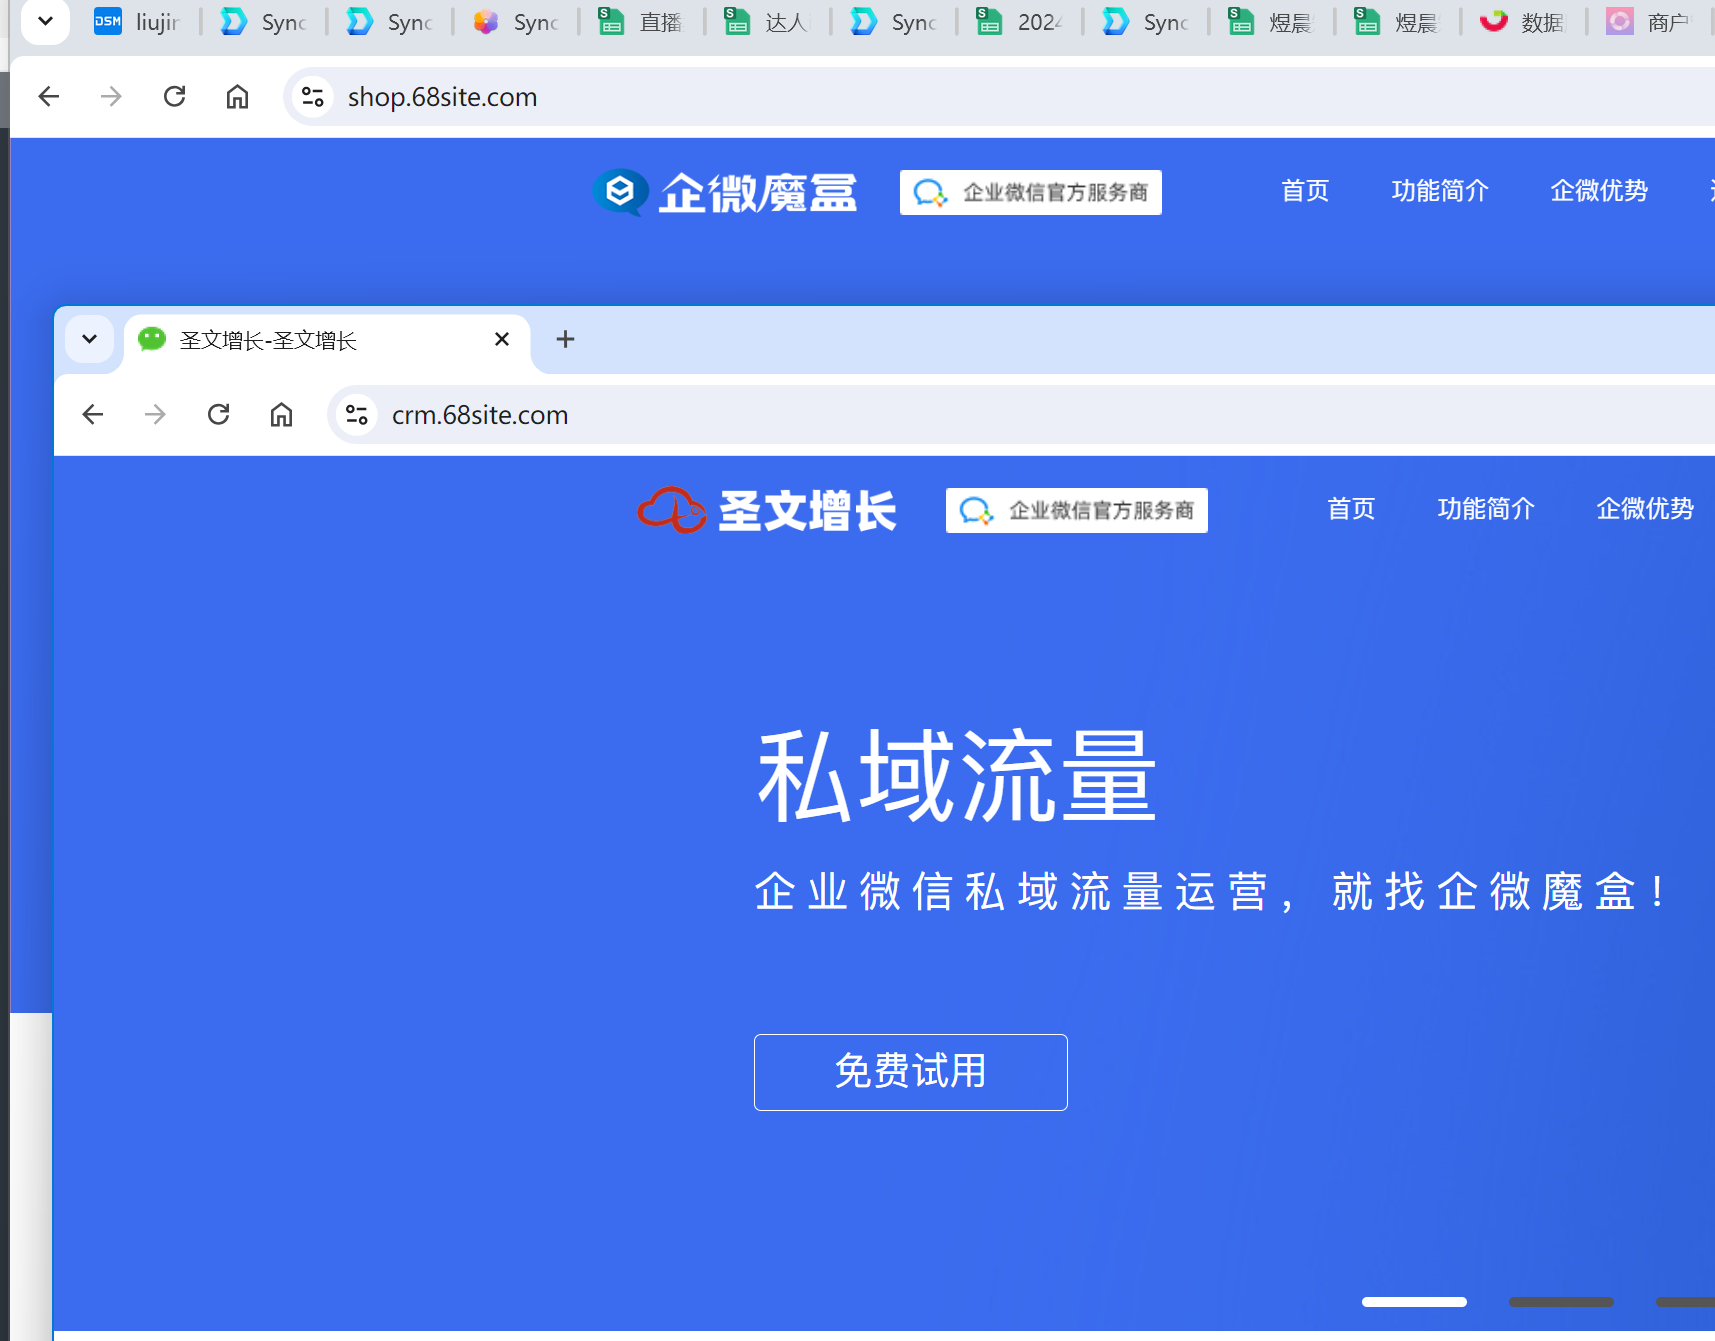Go back in the shop.68site.com window
Image resolution: width=1715 pixels, height=1341 pixels.
[48, 96]
